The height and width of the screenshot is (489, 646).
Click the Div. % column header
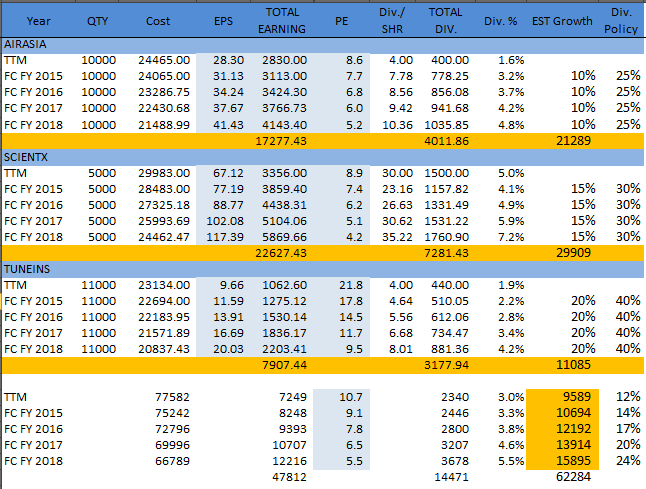(x=501, y=21)
